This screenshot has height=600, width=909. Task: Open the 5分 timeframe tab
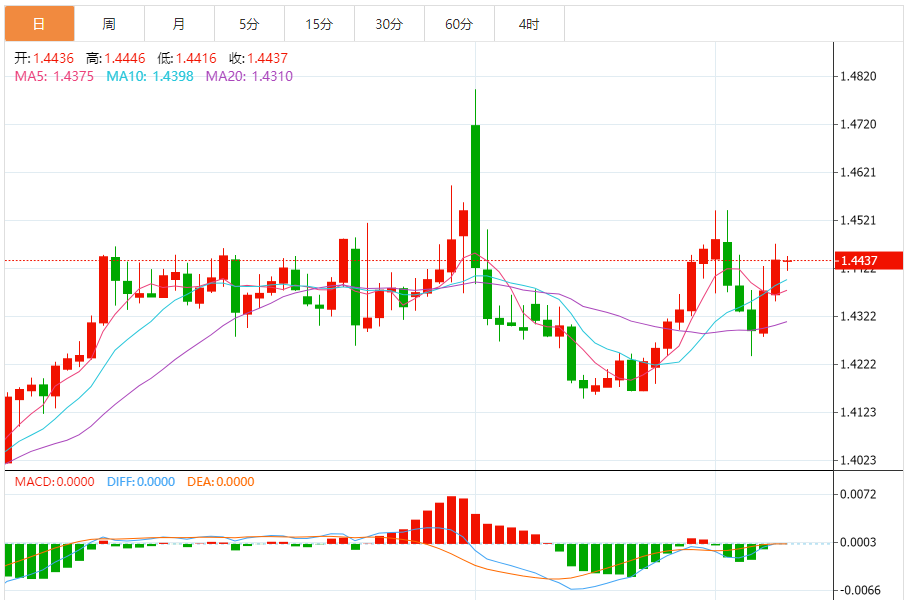tap(250, 24)
